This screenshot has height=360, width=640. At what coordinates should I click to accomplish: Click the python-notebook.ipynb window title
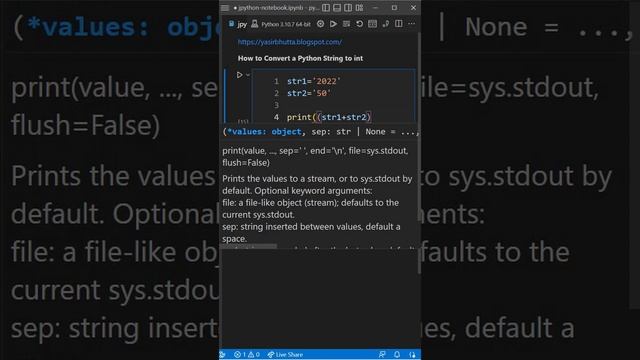pos(276,8)
